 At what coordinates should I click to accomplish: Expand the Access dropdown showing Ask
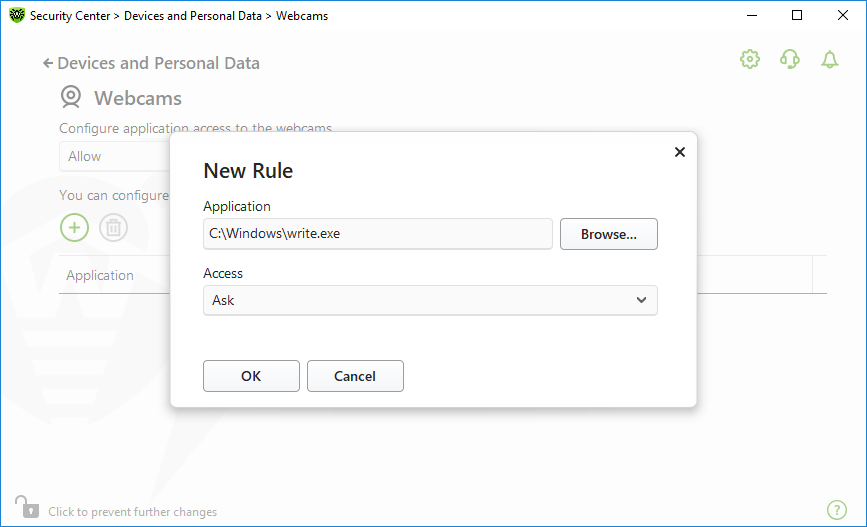430,300
